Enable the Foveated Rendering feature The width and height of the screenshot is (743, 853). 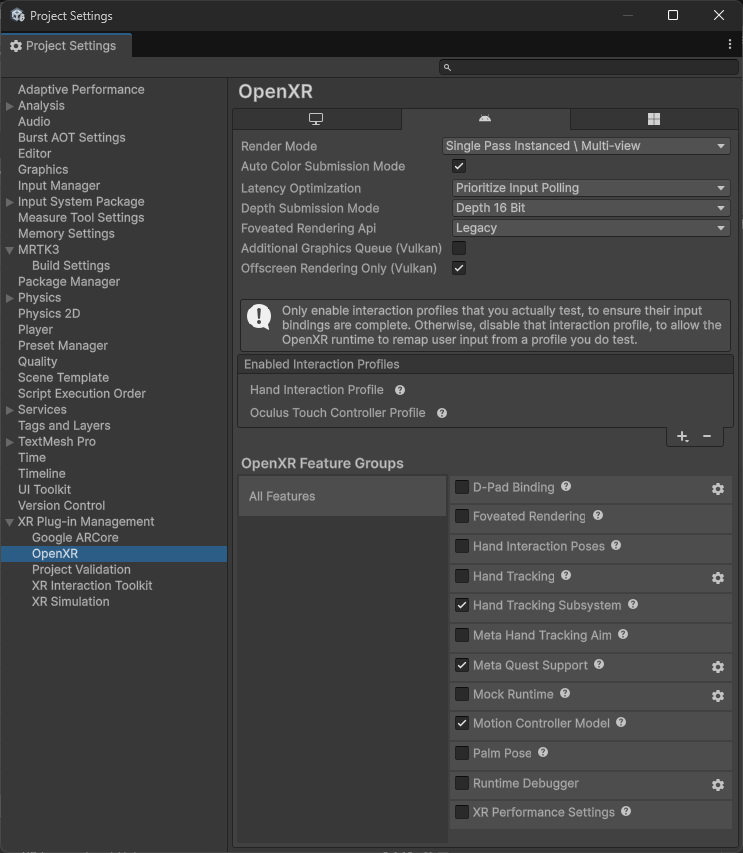click(462, 519)
